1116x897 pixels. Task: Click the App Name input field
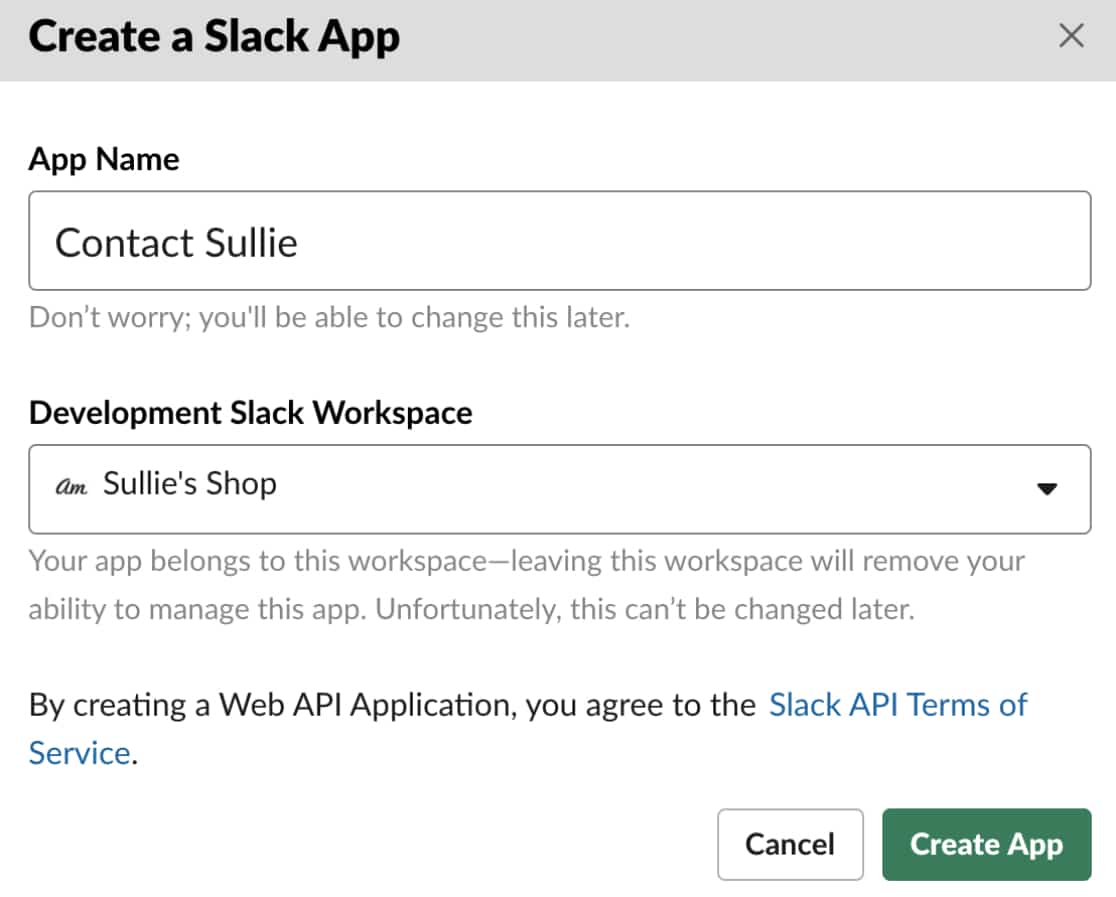pos(559,241)
